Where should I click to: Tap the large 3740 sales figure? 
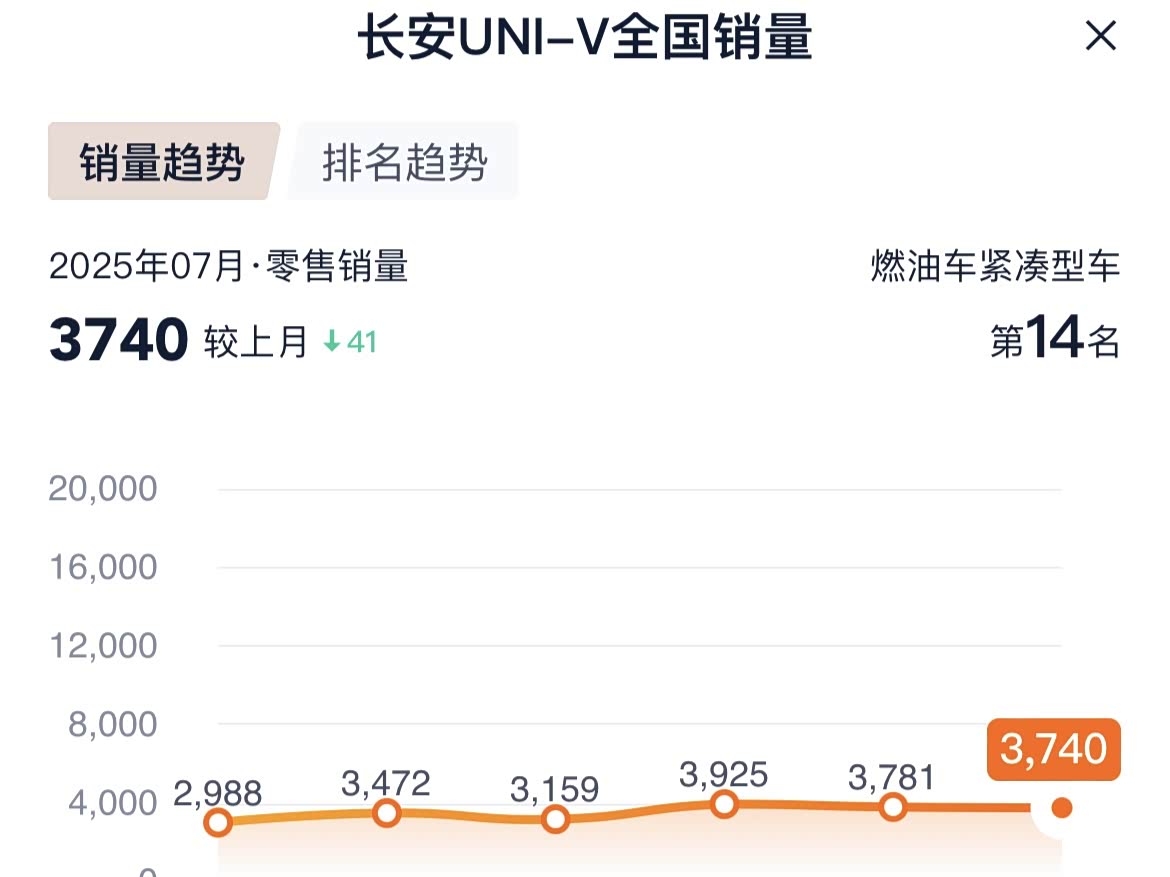tap(118, 341)
